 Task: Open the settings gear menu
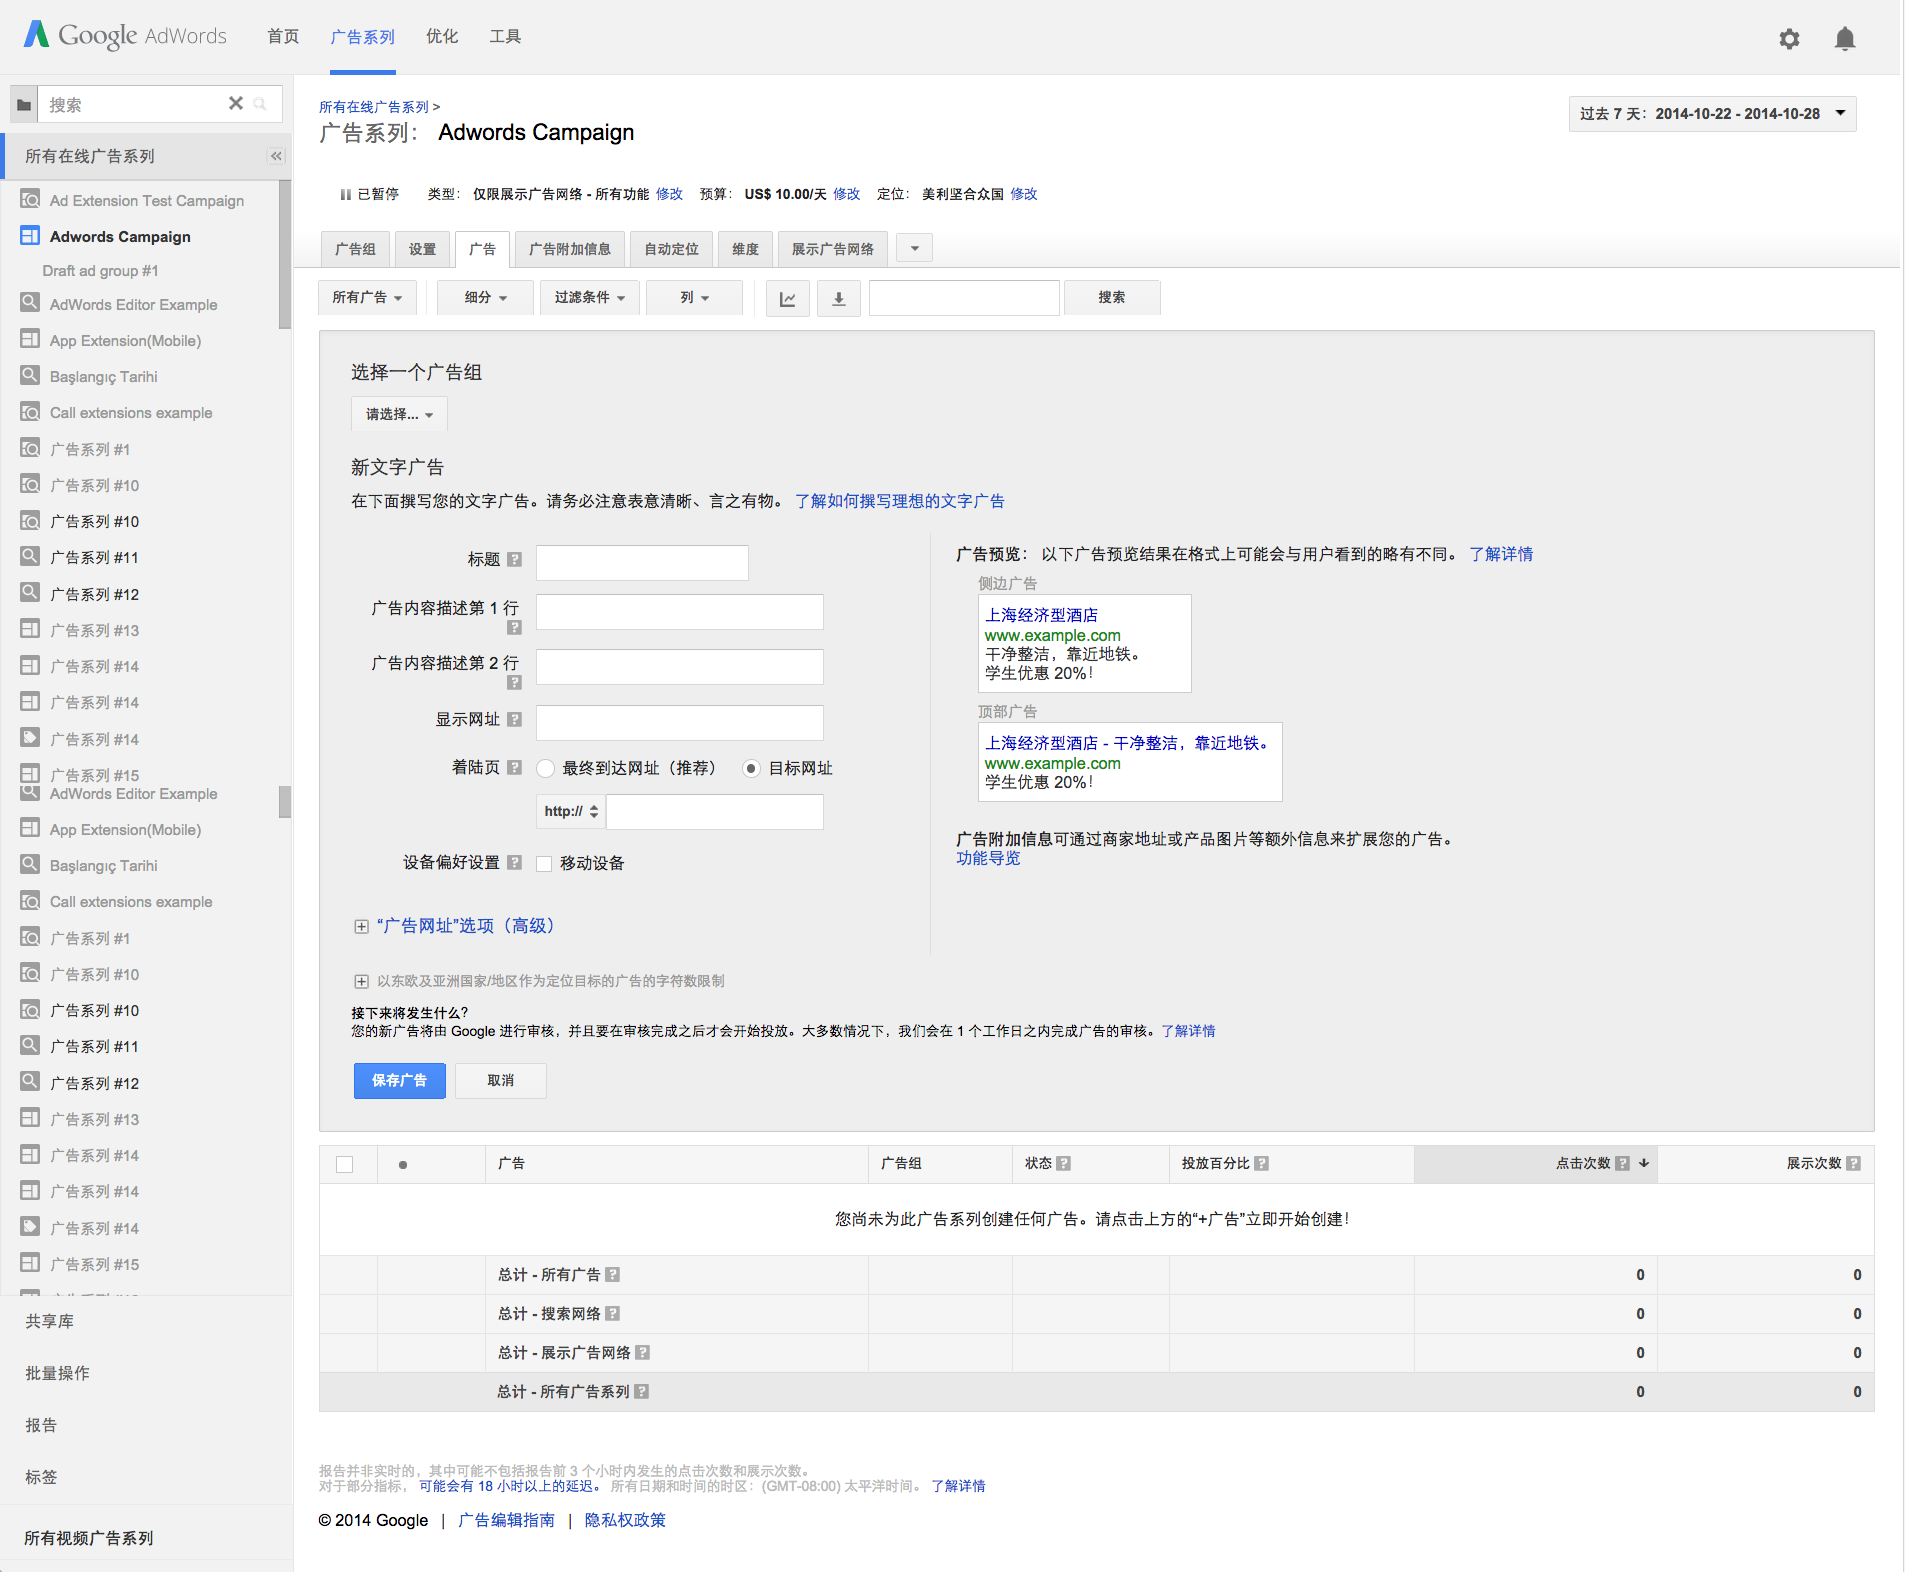pyautogui.click(x=1789, y=39)
